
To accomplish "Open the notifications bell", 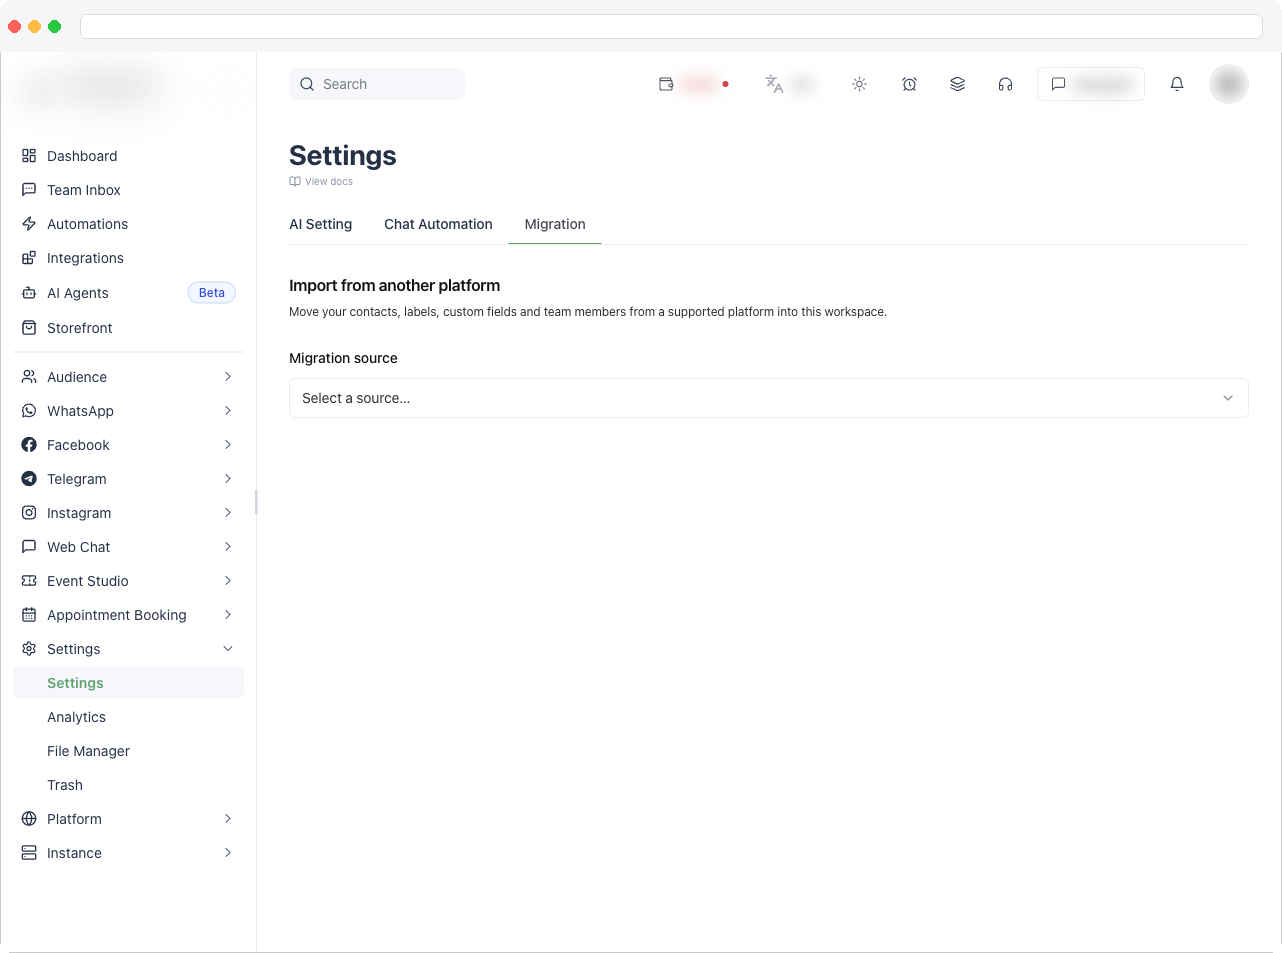I will click(1177, 84).
